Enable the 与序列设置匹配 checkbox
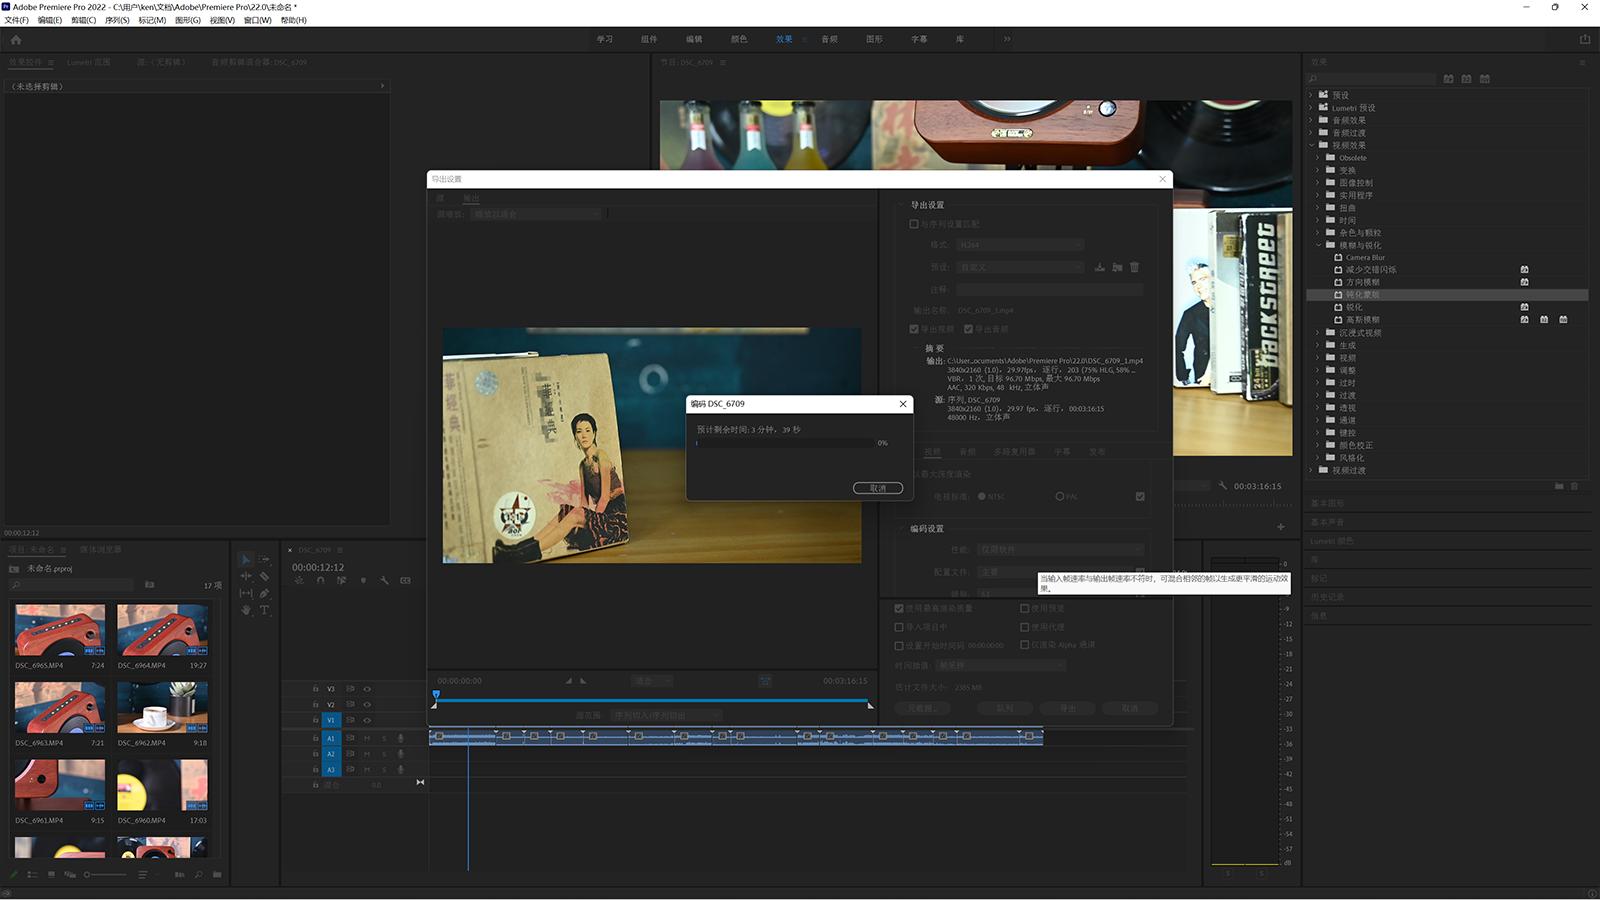The width and height of the screenshot is (1600, 900). coord(914,224)
